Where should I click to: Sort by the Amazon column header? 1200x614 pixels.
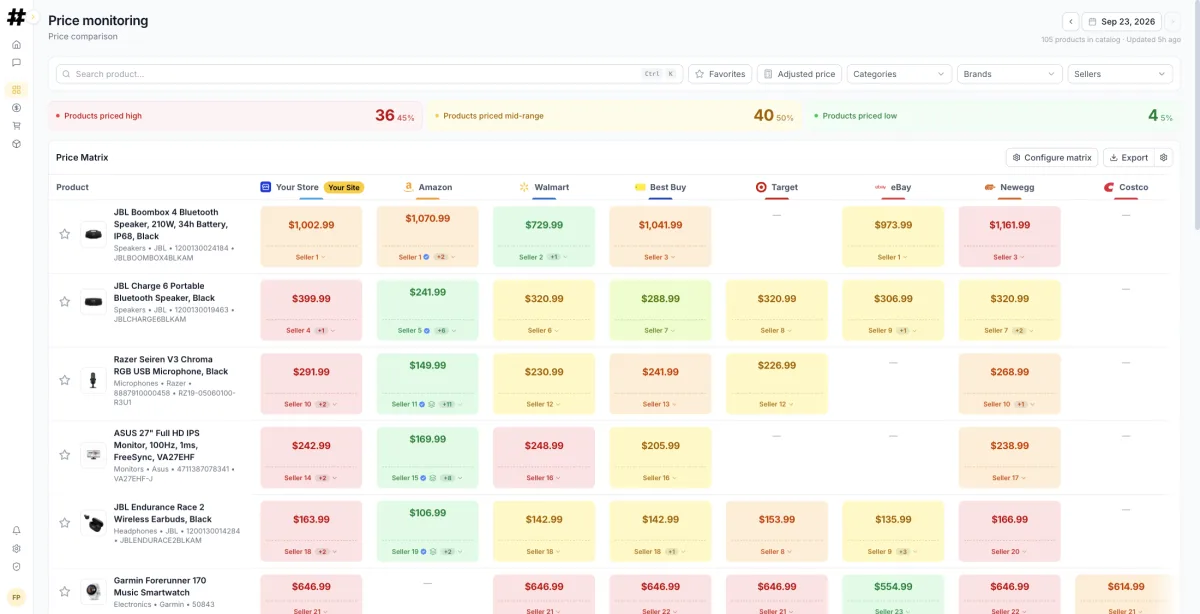pyautogui.click(x=428, y=187)
